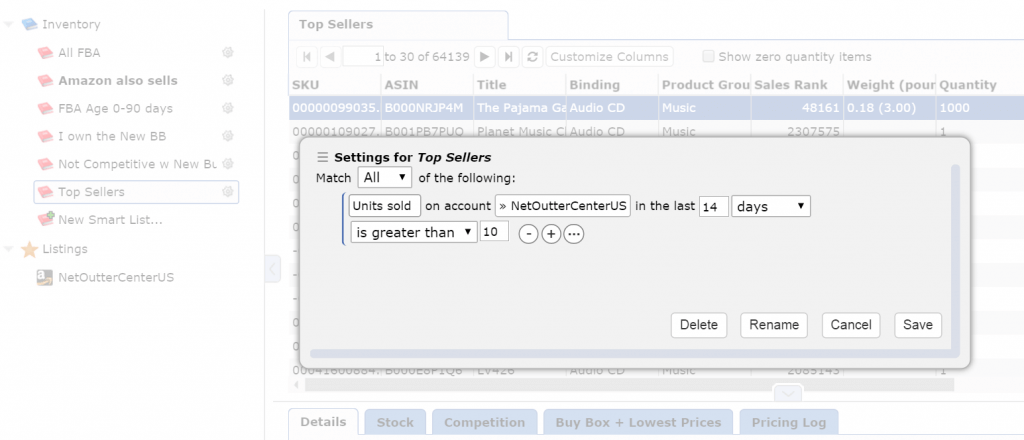This screenshot has width=1024, height=440.
Task: Open the Match All dropdown
Action: click(384, 177)
